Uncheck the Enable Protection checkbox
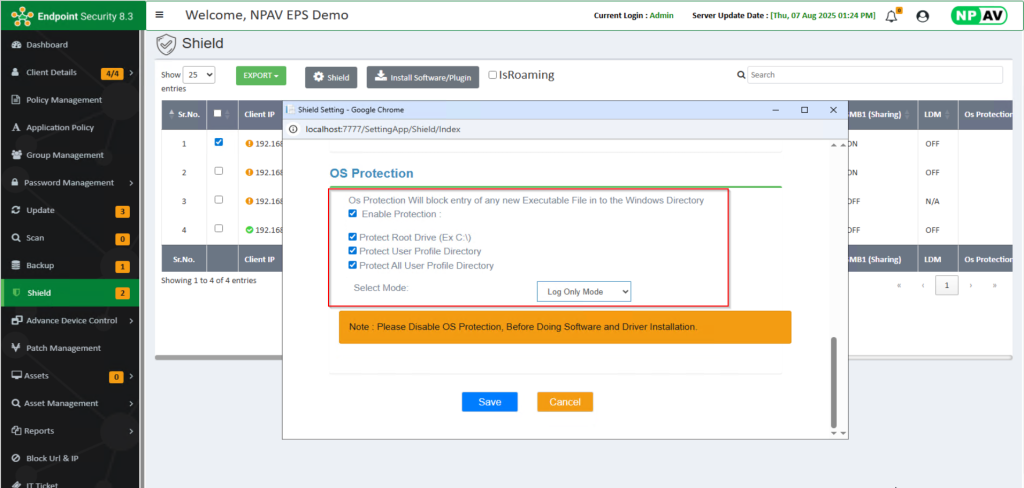The image size is (1024, 488). pos(352,214)
